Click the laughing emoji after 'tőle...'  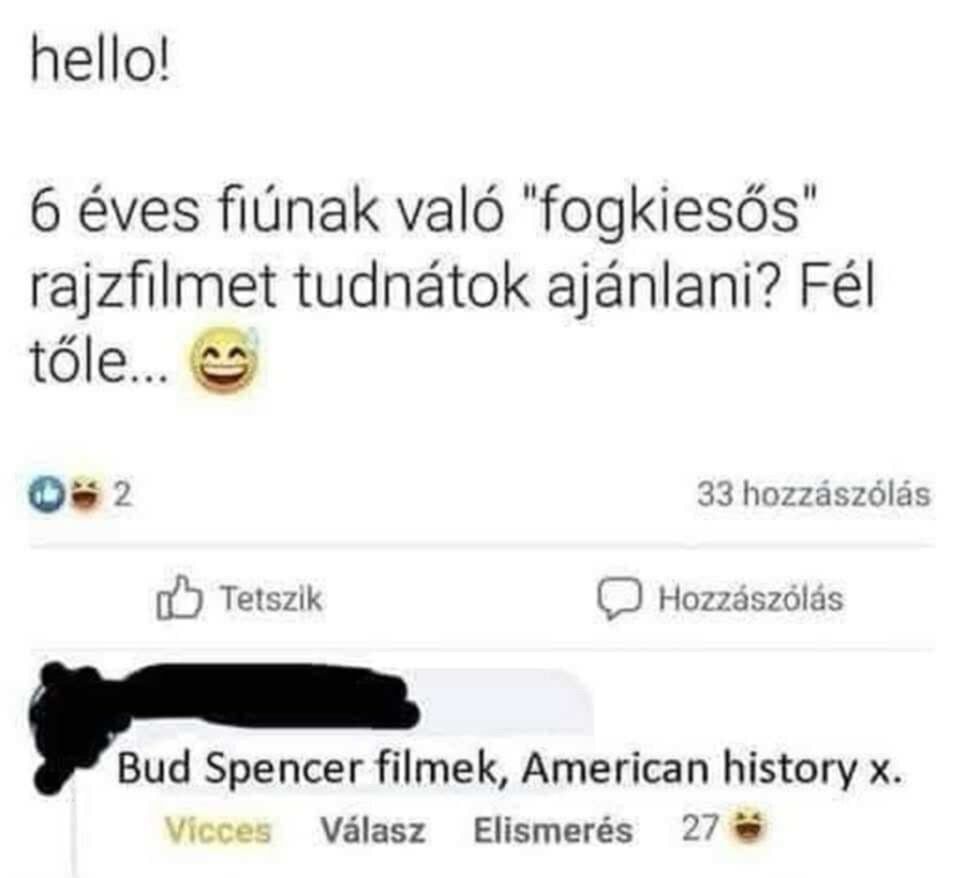coord(225,363)
